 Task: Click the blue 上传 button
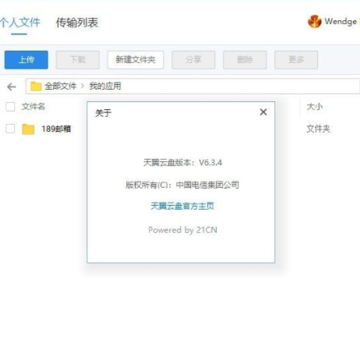26,60
